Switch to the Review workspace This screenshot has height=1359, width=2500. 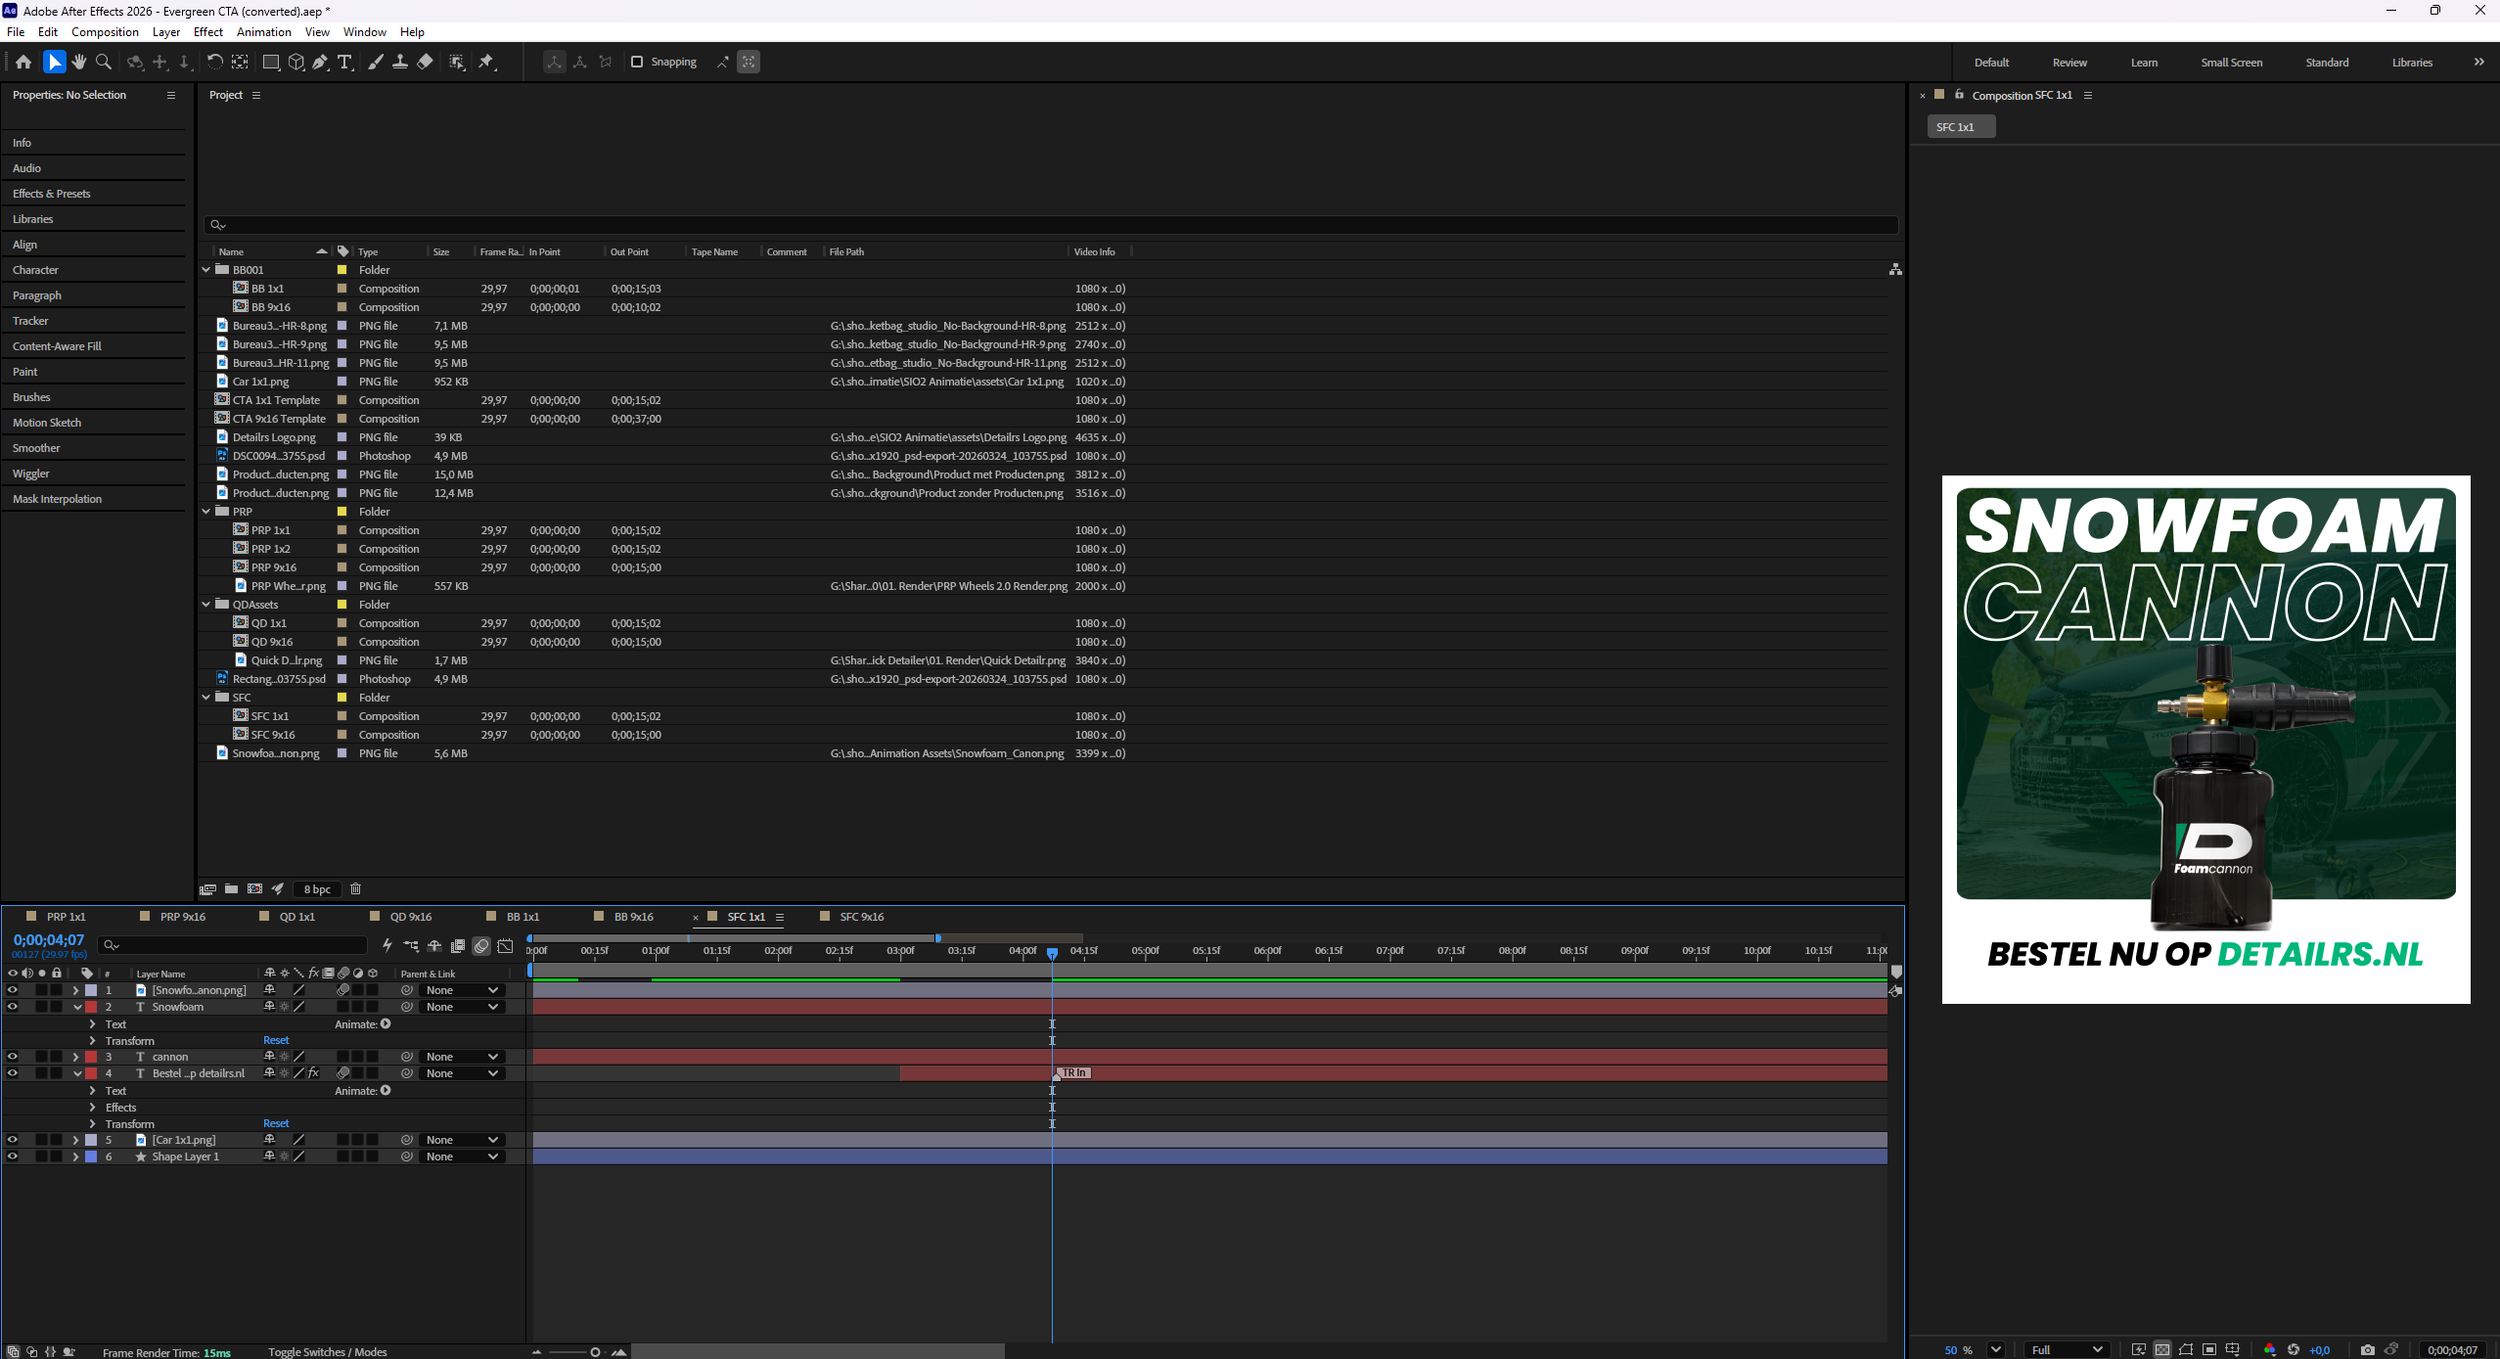[2070, 62]
